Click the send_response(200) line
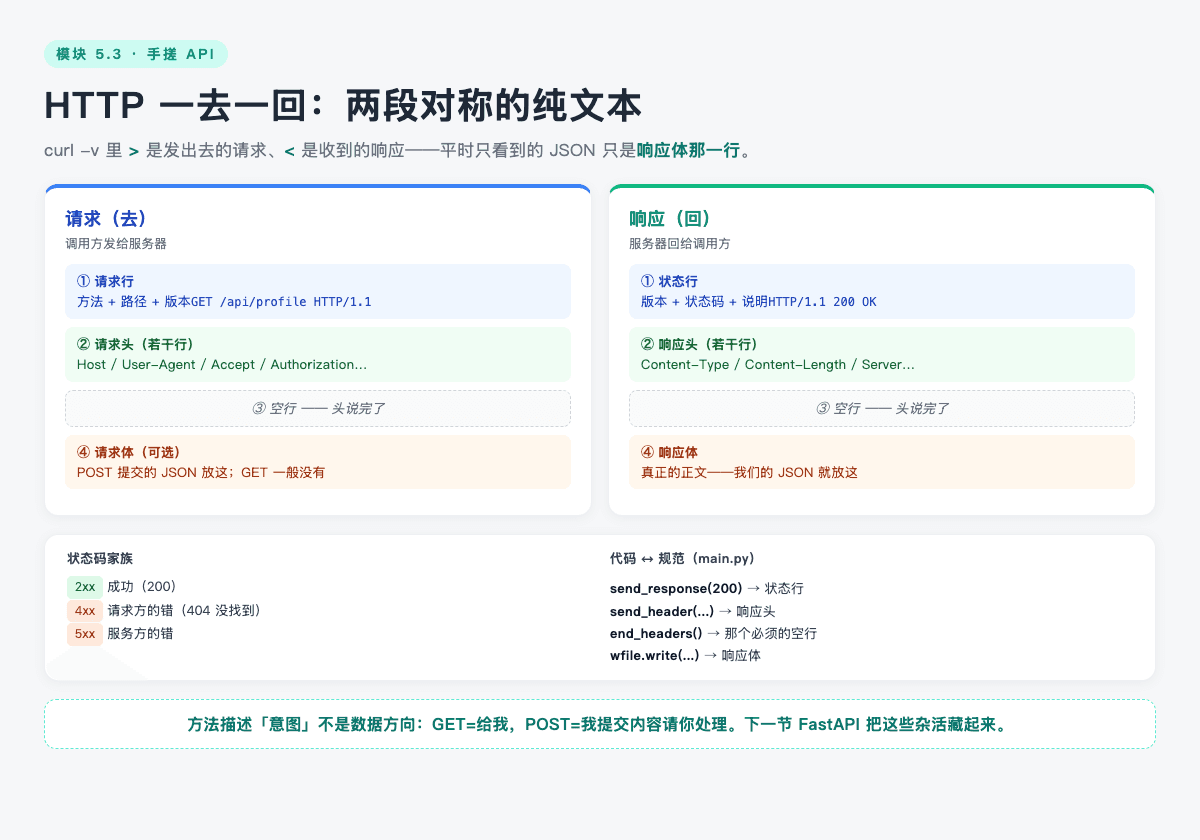 click(x=707, y=588)
